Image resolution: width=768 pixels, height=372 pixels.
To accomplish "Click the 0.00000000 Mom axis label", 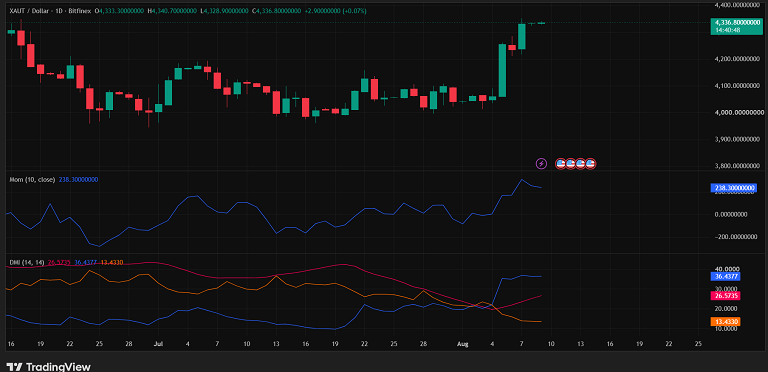I will (x=730, y=214).
